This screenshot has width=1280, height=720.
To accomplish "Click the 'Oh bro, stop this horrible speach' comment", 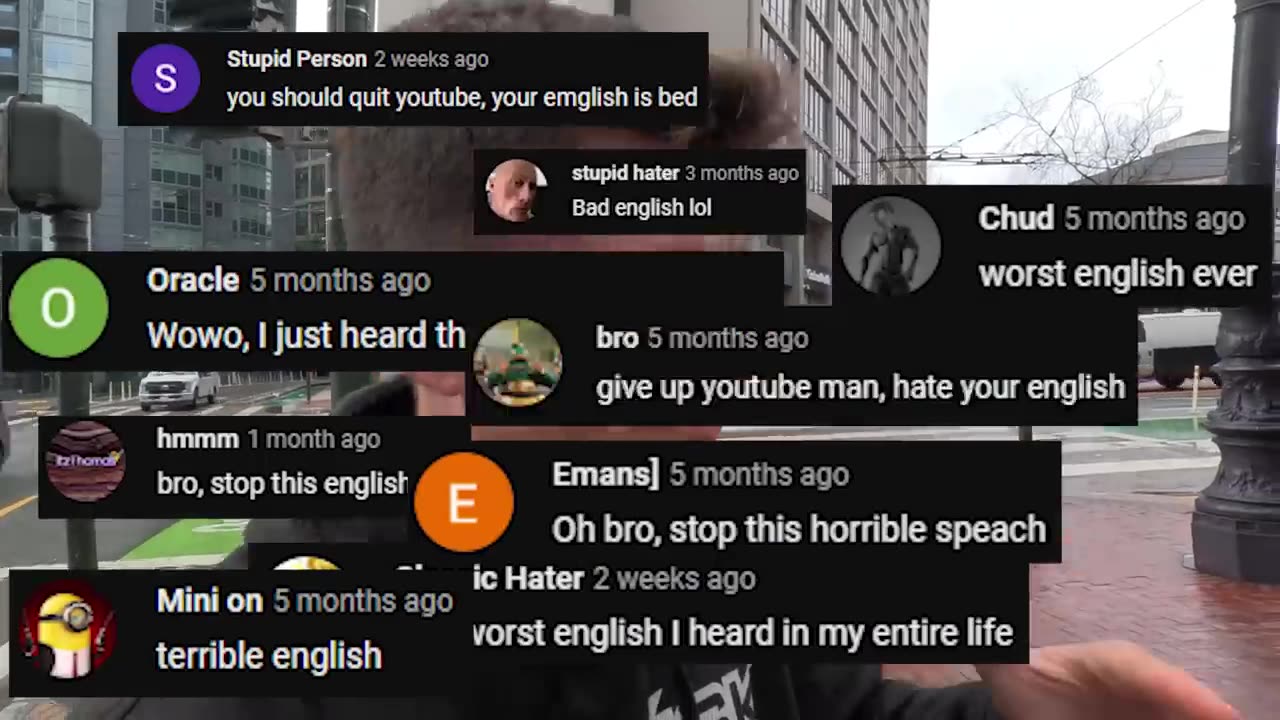I will 799,529.
